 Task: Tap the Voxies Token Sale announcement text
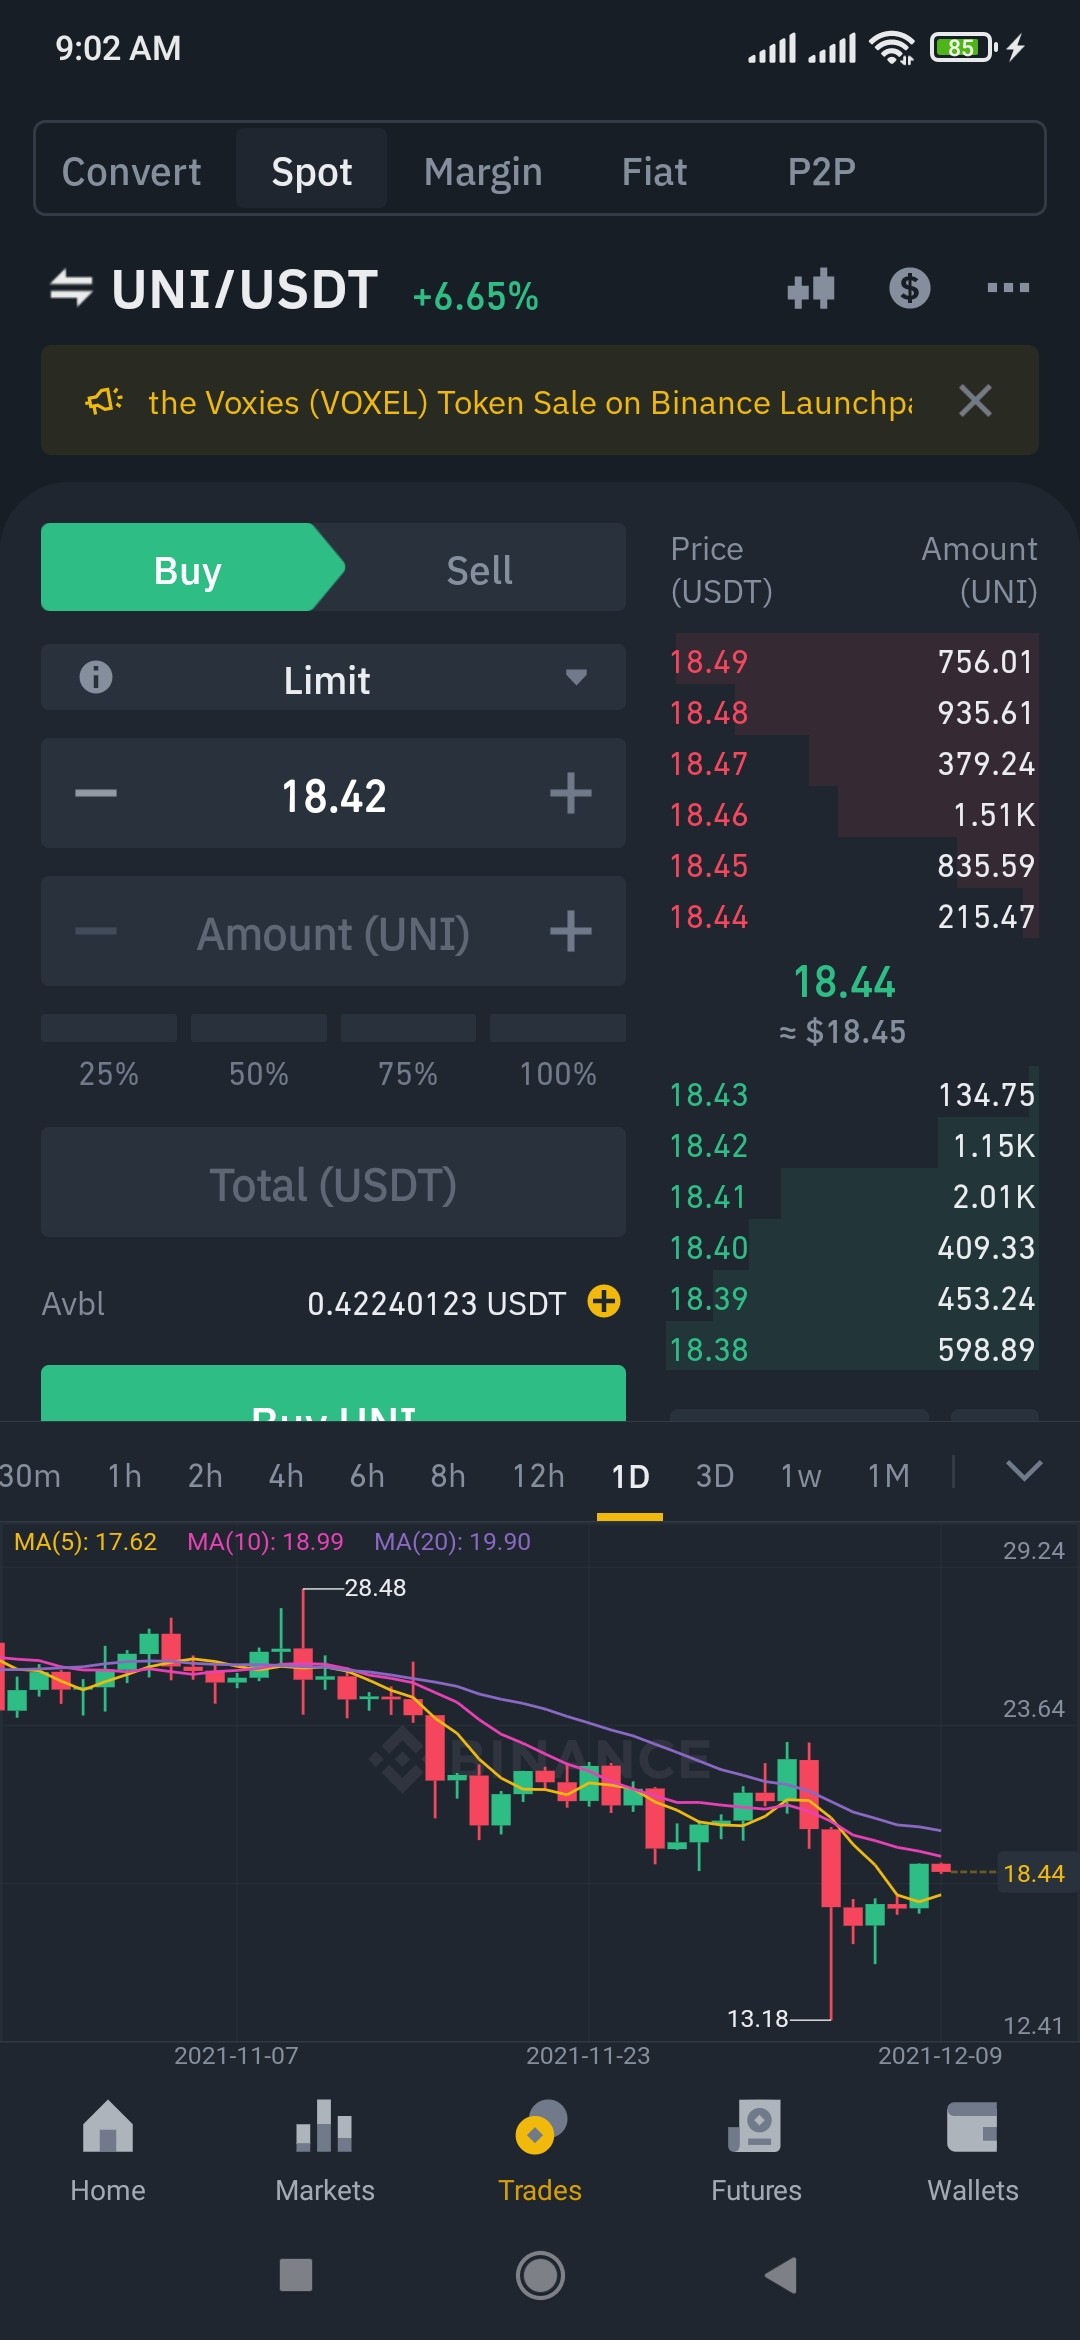(x=530, y=402)
